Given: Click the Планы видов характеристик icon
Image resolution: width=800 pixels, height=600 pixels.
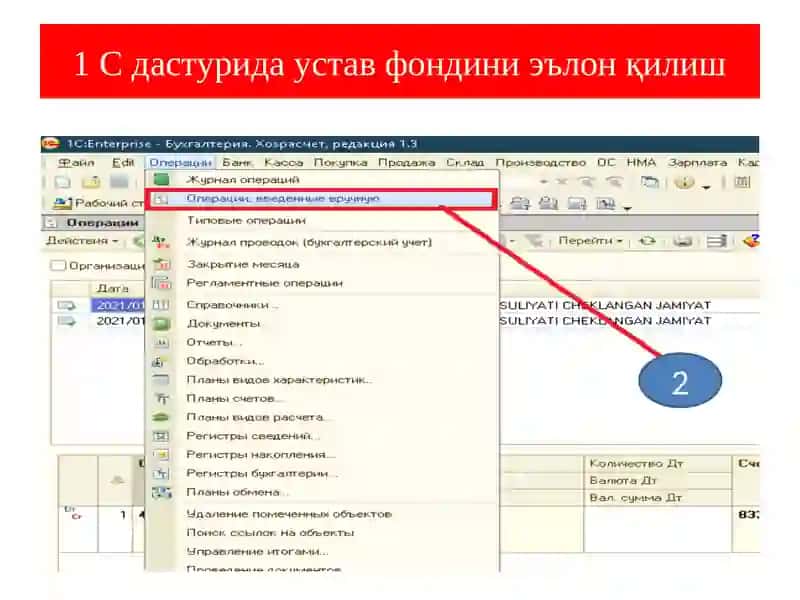Looking at the screenshot, I should 161,380.
